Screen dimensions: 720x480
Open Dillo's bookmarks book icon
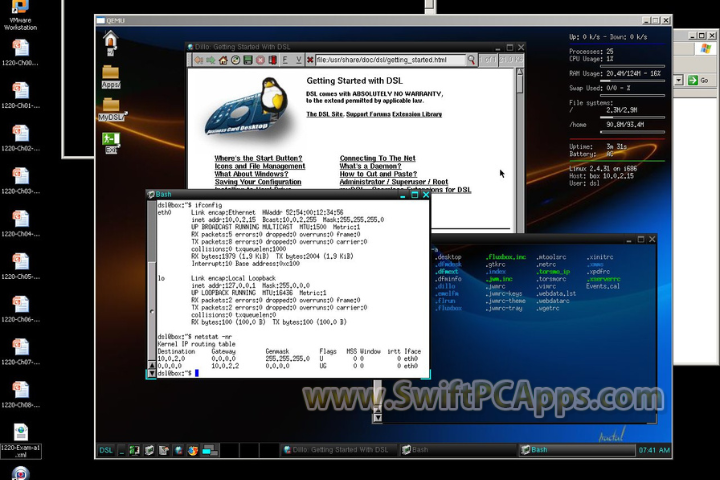click(273, 60)
